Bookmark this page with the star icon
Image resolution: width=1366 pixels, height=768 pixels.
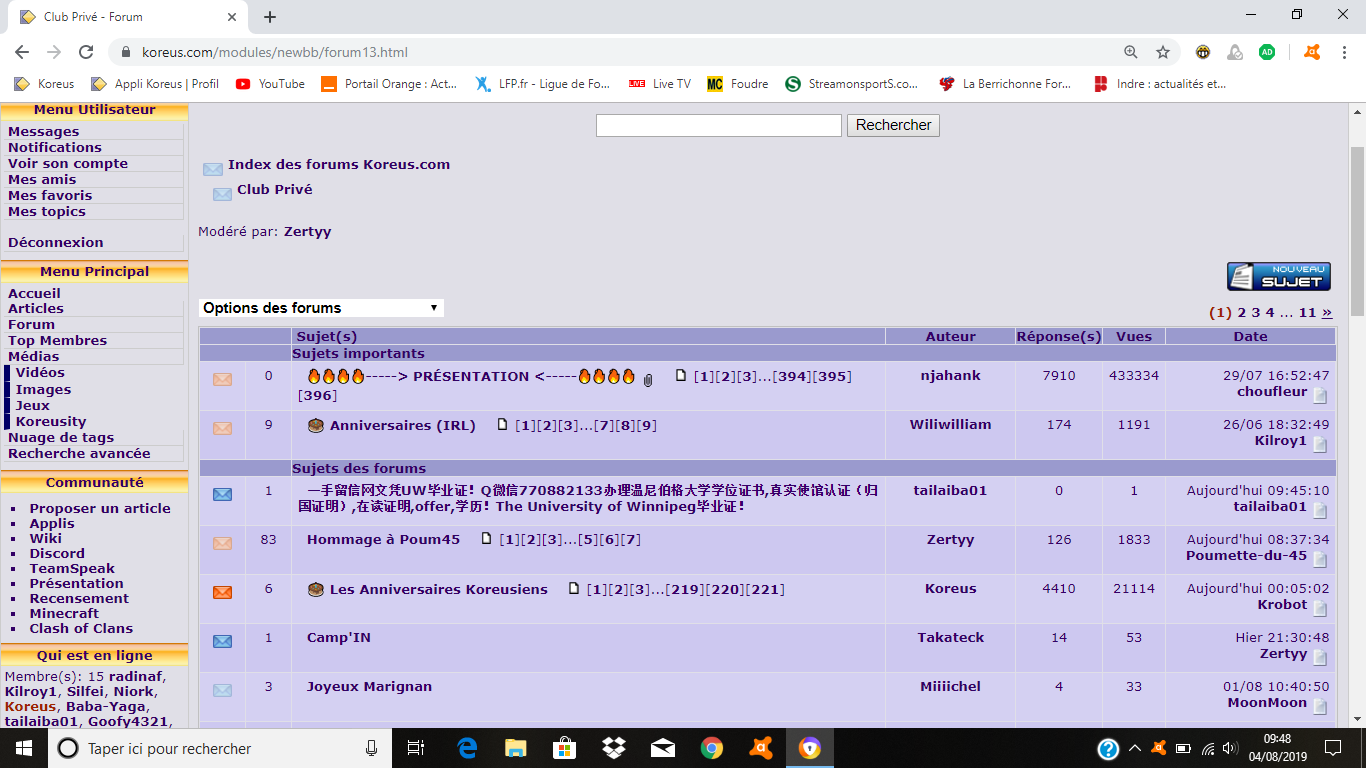[1163, 52]
